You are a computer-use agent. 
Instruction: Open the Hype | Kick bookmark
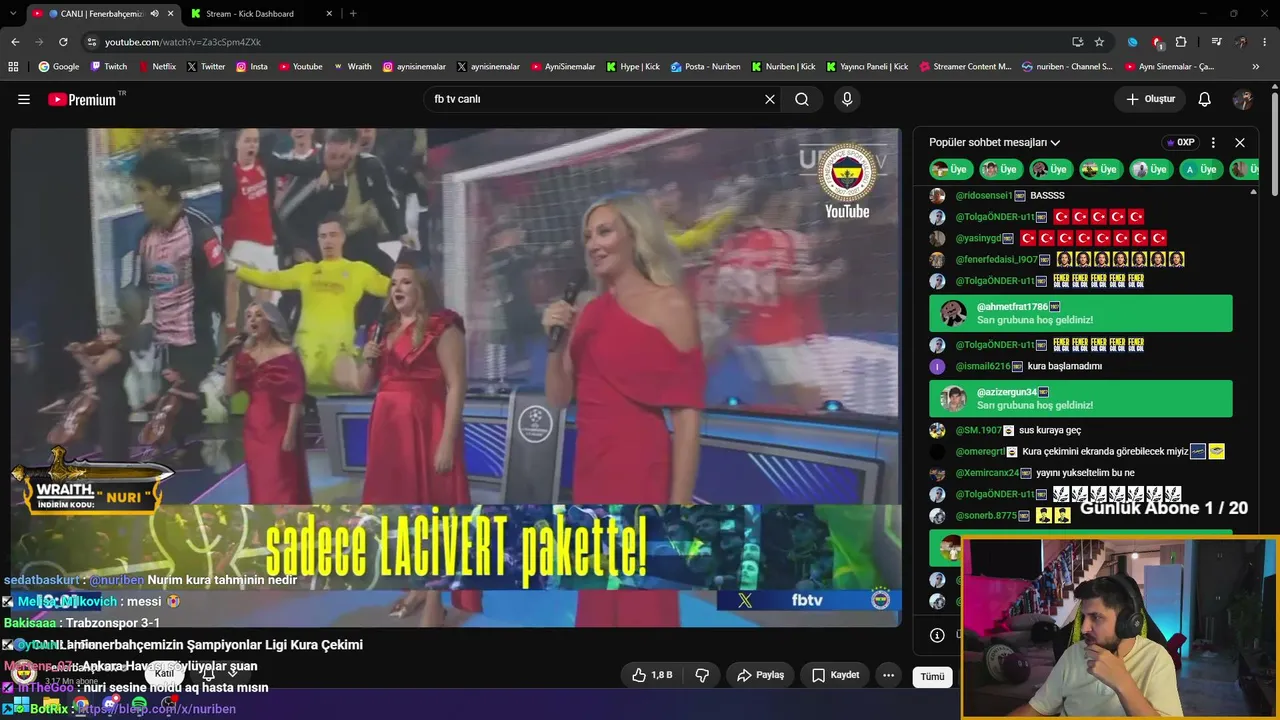(x=633, y=67)
